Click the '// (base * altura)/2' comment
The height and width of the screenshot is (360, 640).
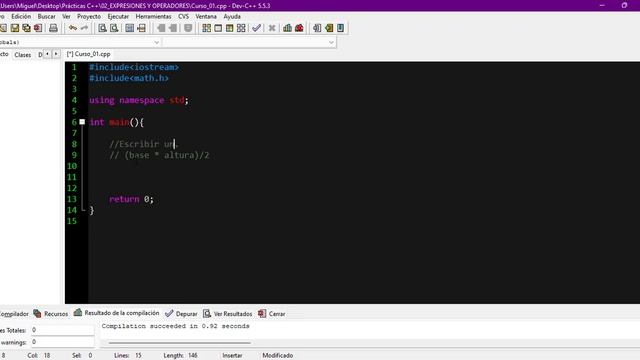point(159,155)
